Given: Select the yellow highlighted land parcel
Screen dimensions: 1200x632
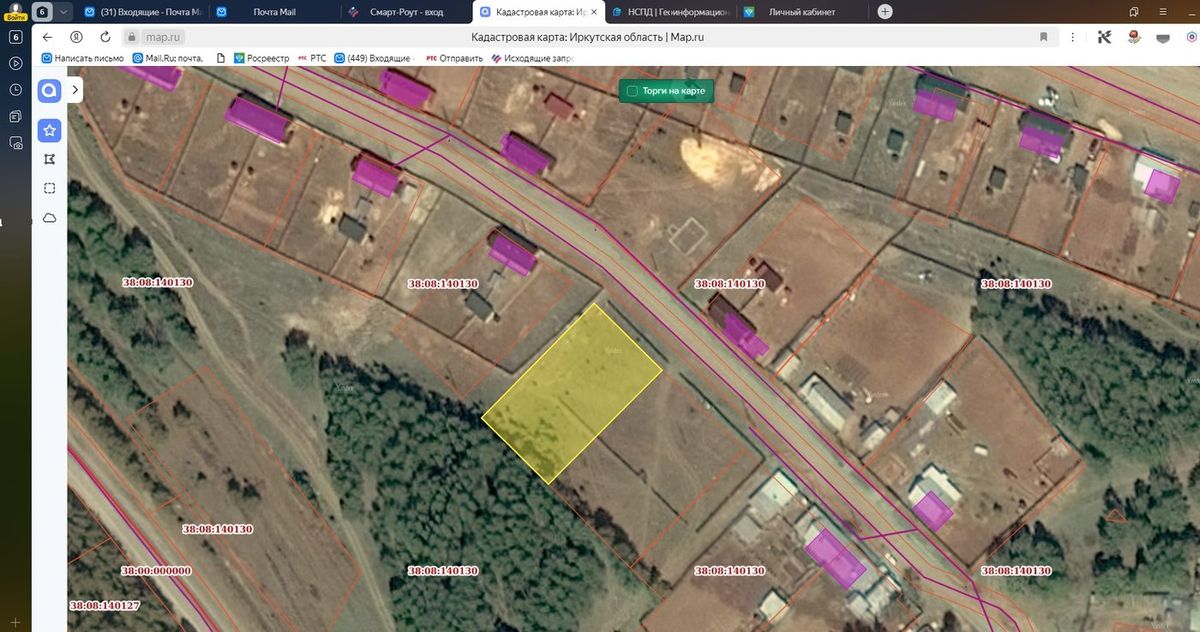Looking at the screenshot, I should [x=573, y=394].
